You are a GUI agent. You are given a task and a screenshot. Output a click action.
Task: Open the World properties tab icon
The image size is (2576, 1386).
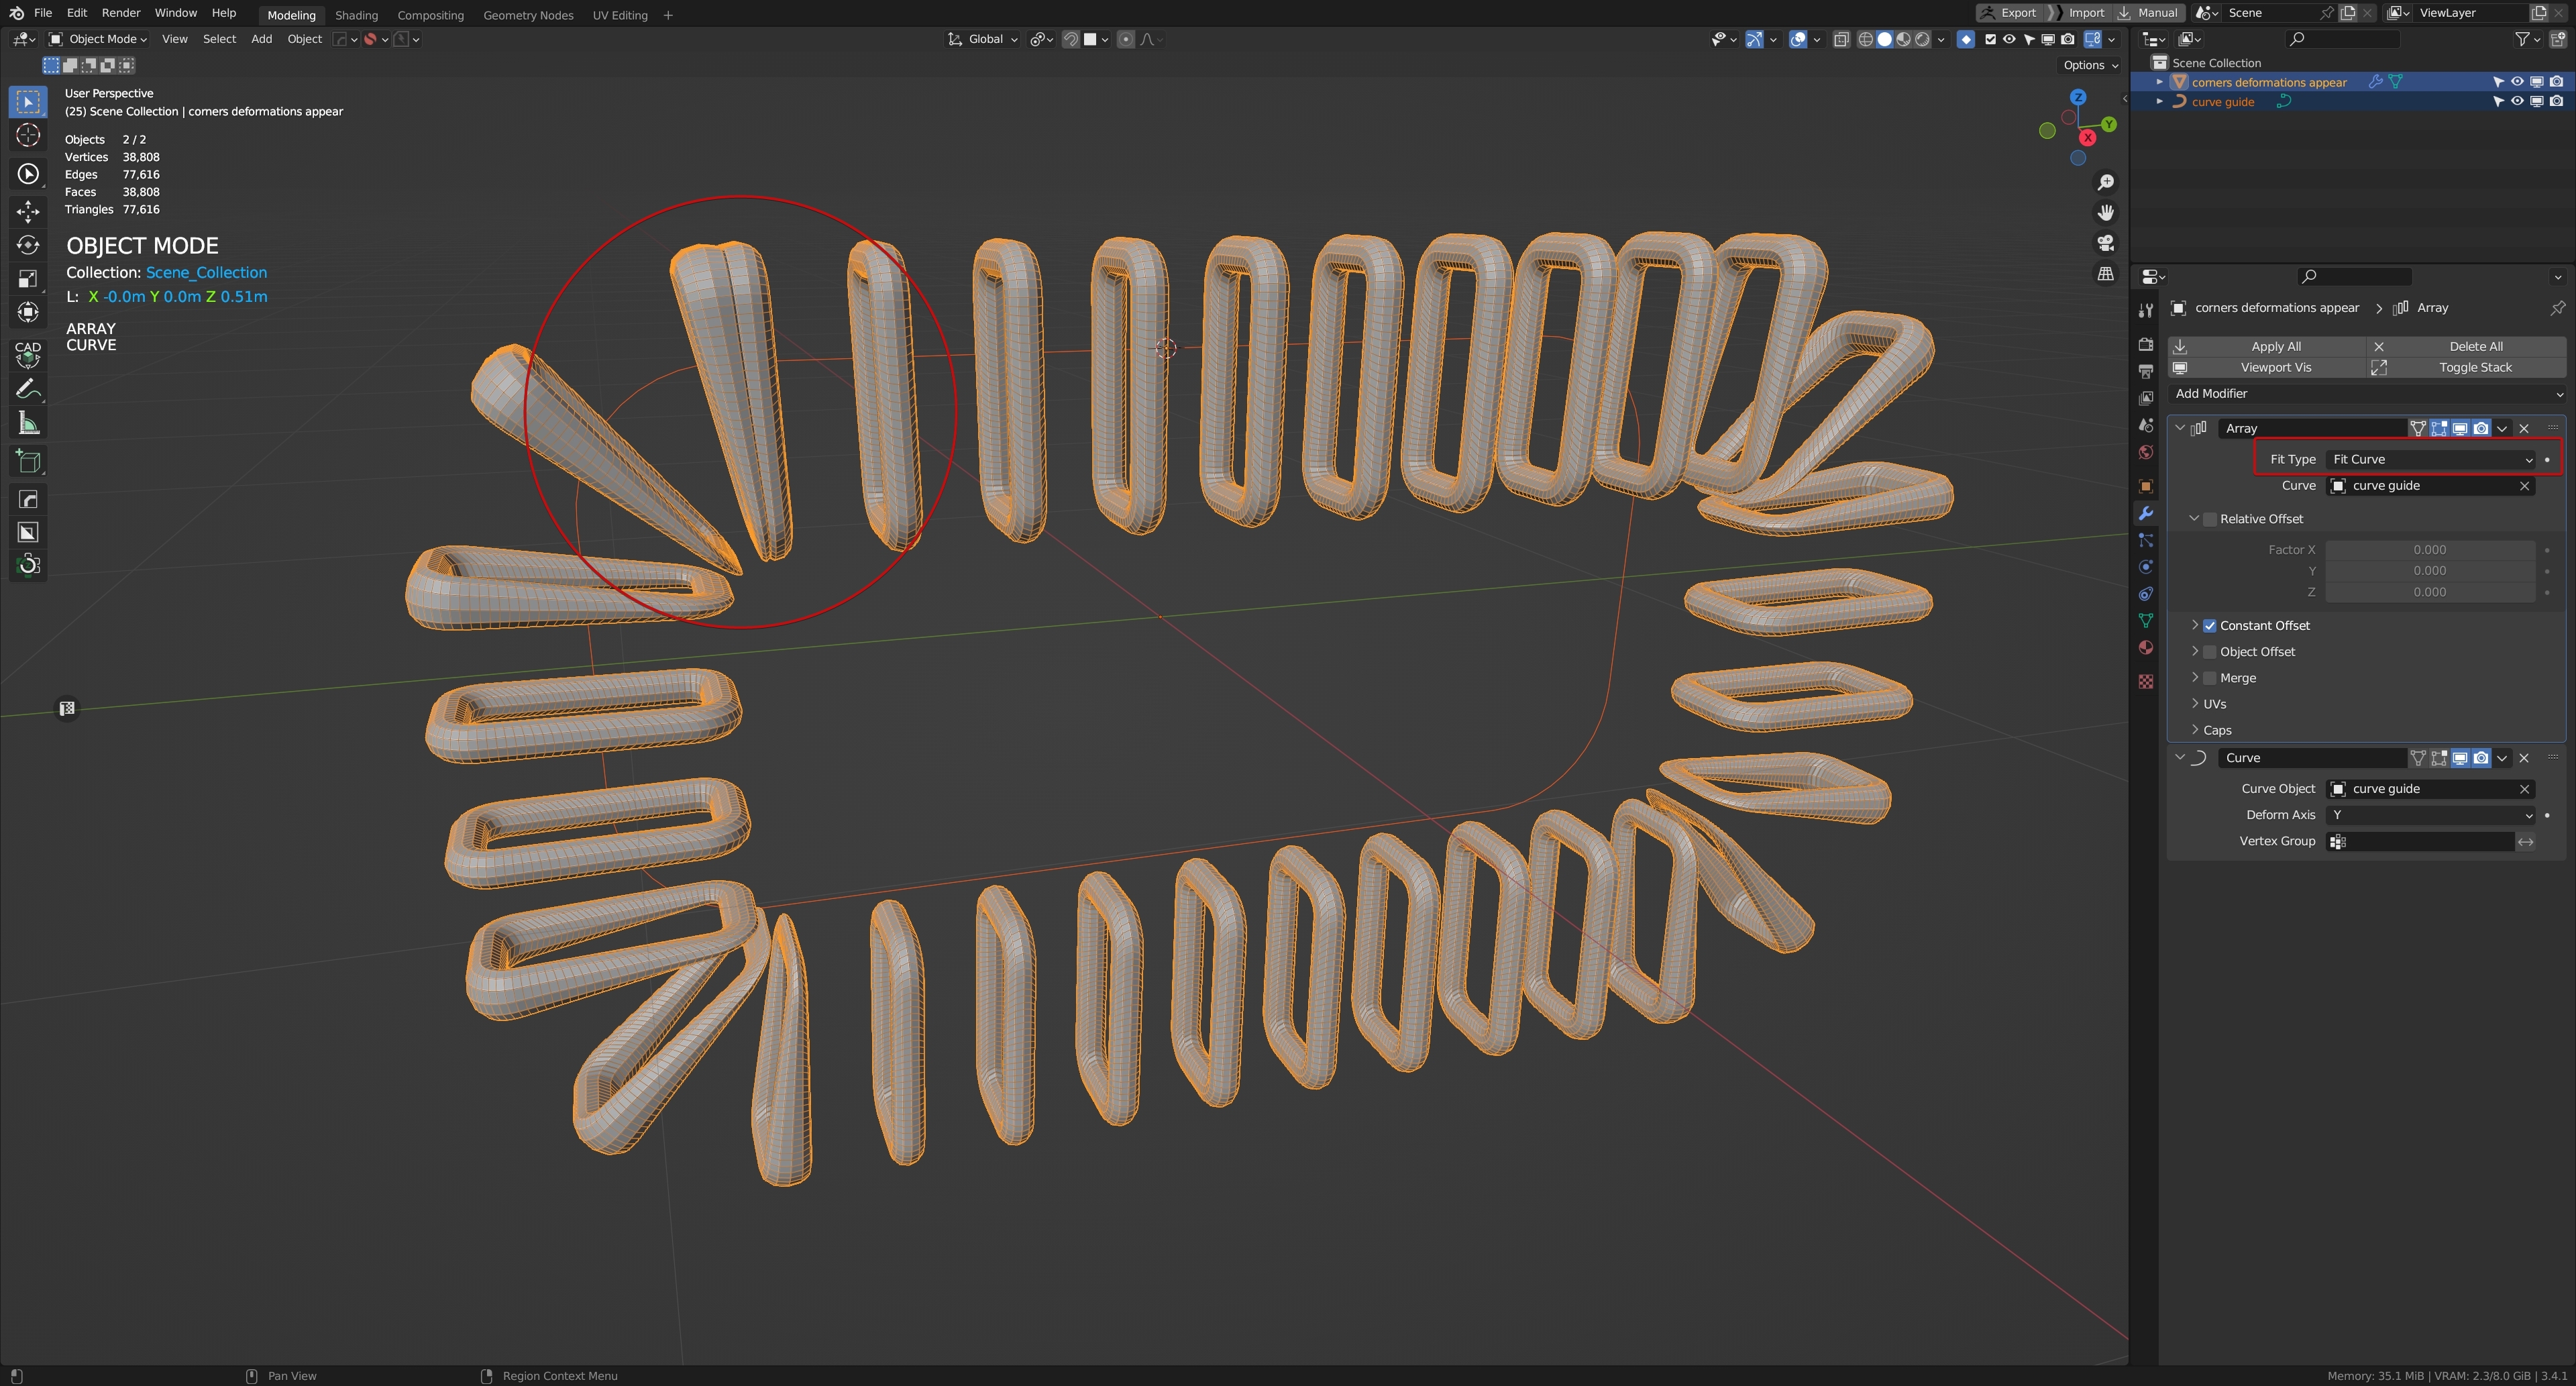click(x=2145, y=452)
